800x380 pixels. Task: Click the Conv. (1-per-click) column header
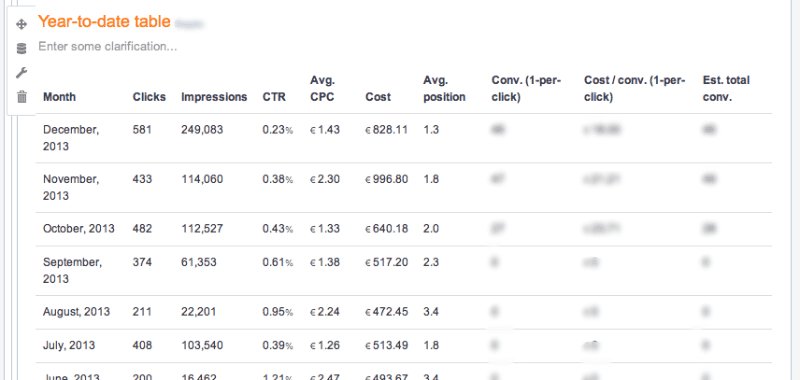[527, 89]
